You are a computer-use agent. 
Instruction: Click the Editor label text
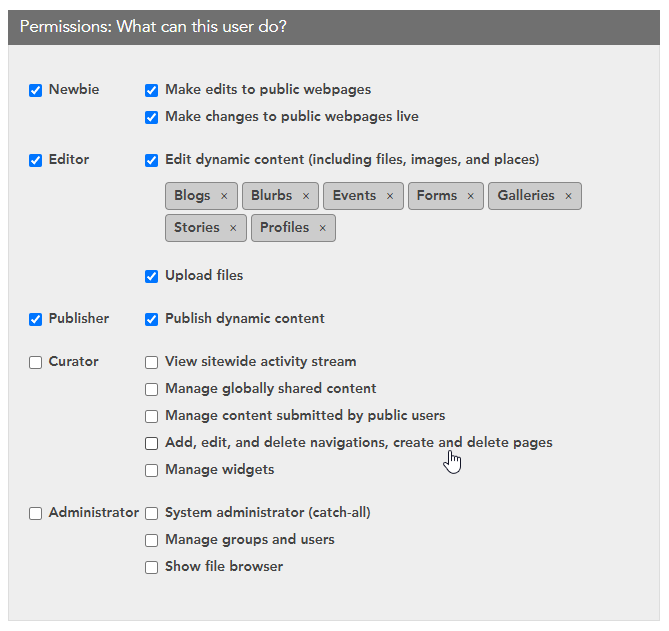(x=69, y=160)
